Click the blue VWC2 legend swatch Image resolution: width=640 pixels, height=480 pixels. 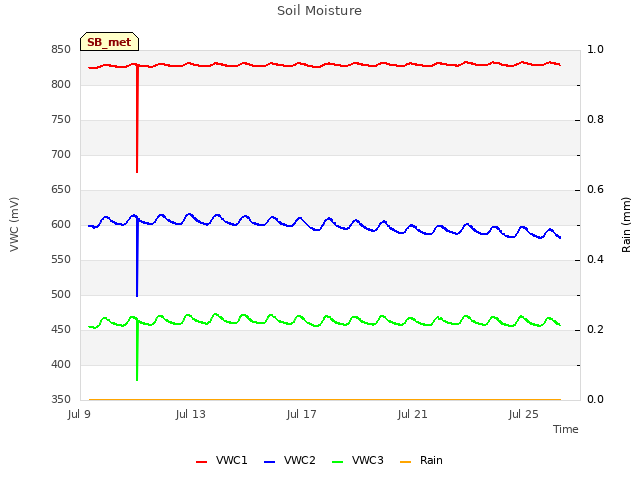point(269,462)
